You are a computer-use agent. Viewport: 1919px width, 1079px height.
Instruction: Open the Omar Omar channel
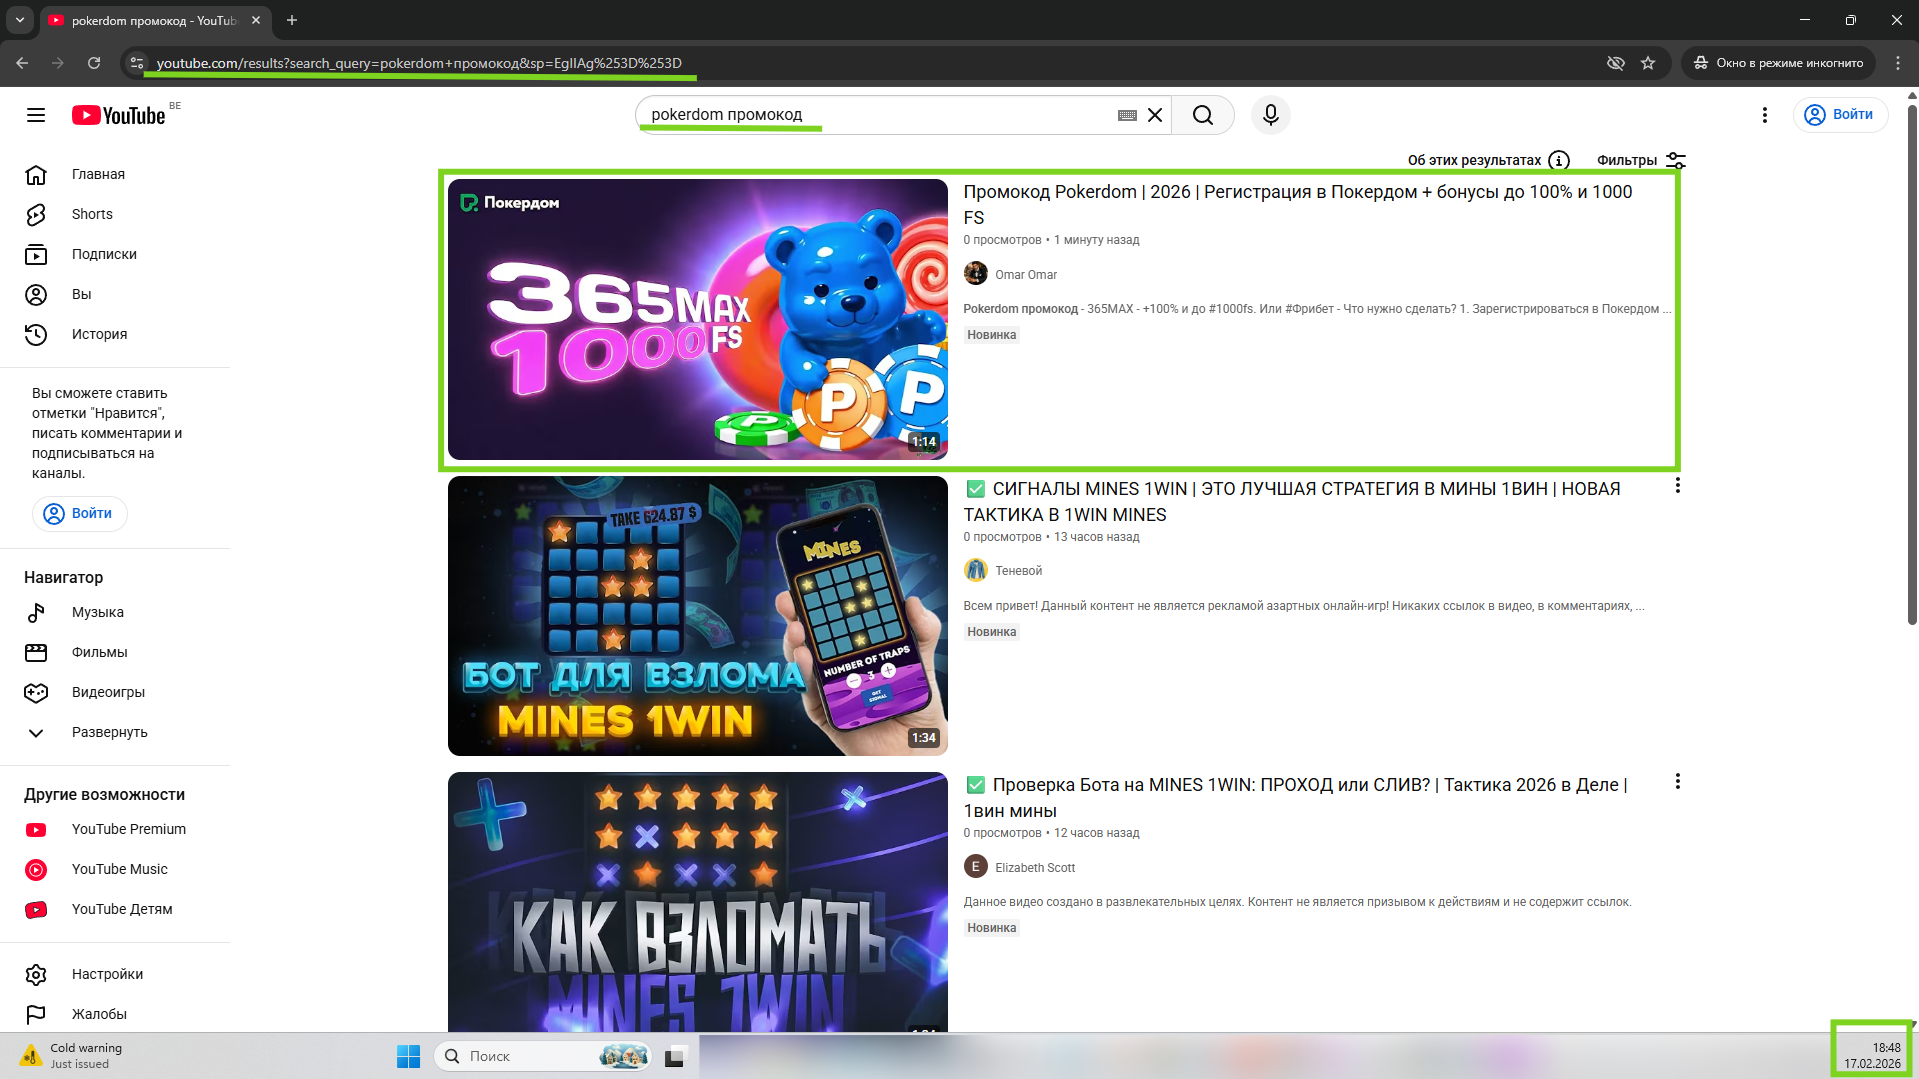pos(1025,274)
